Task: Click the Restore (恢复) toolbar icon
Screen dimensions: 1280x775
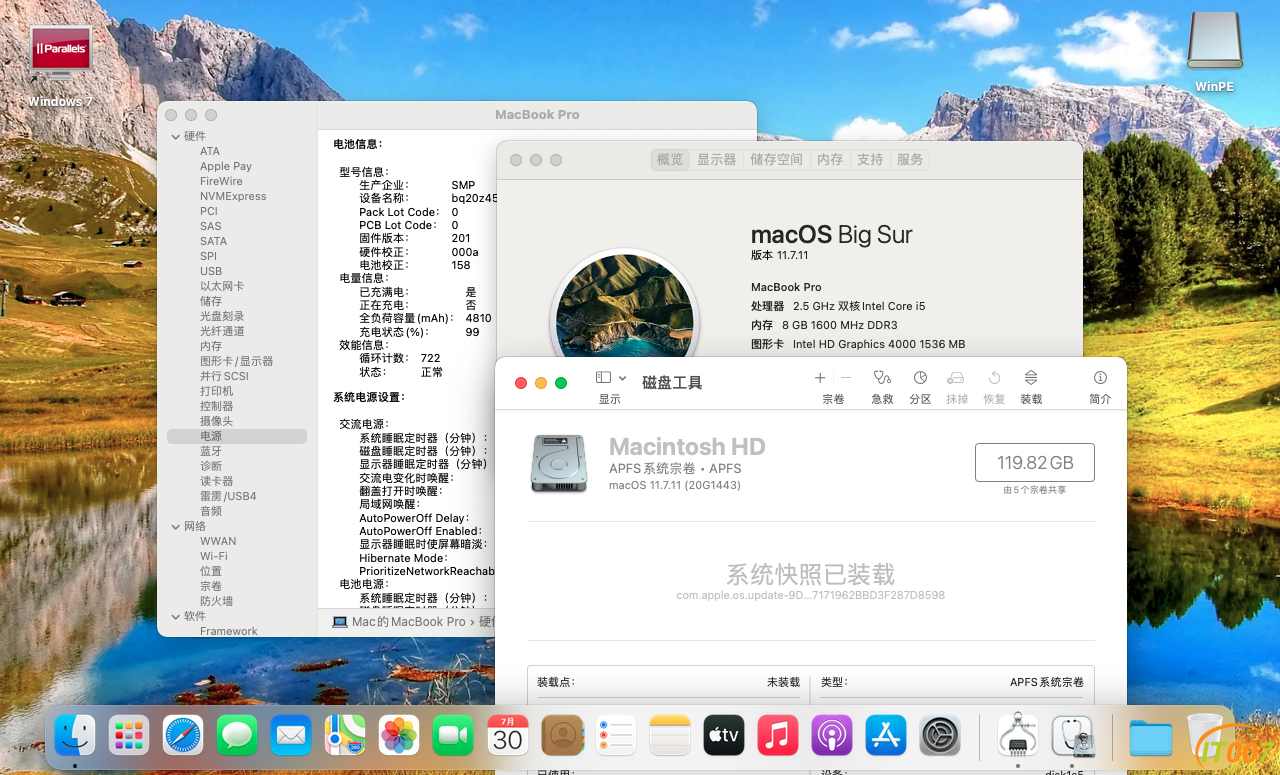Action: point(994,378)
